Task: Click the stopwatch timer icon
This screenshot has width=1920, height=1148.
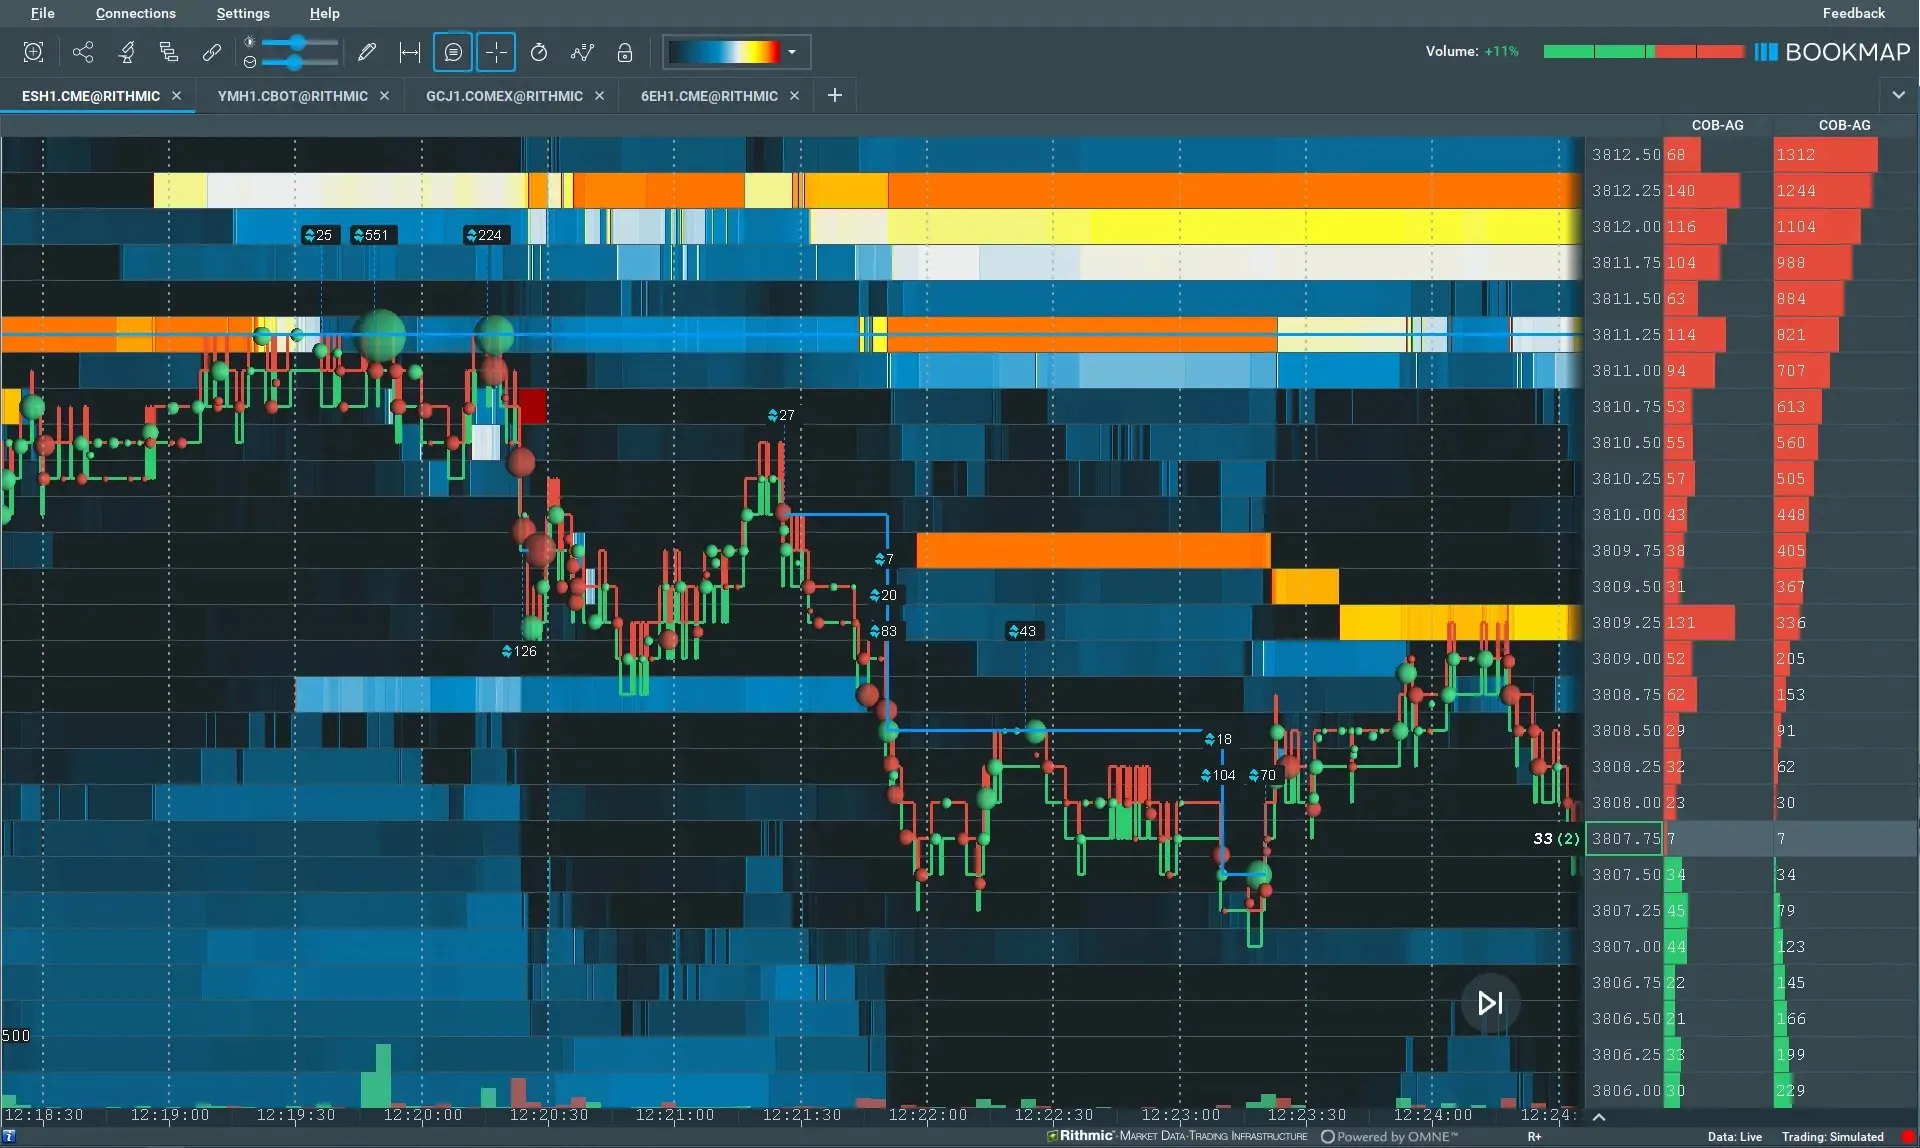Action: pyautogui.click(x=539, y=52)
